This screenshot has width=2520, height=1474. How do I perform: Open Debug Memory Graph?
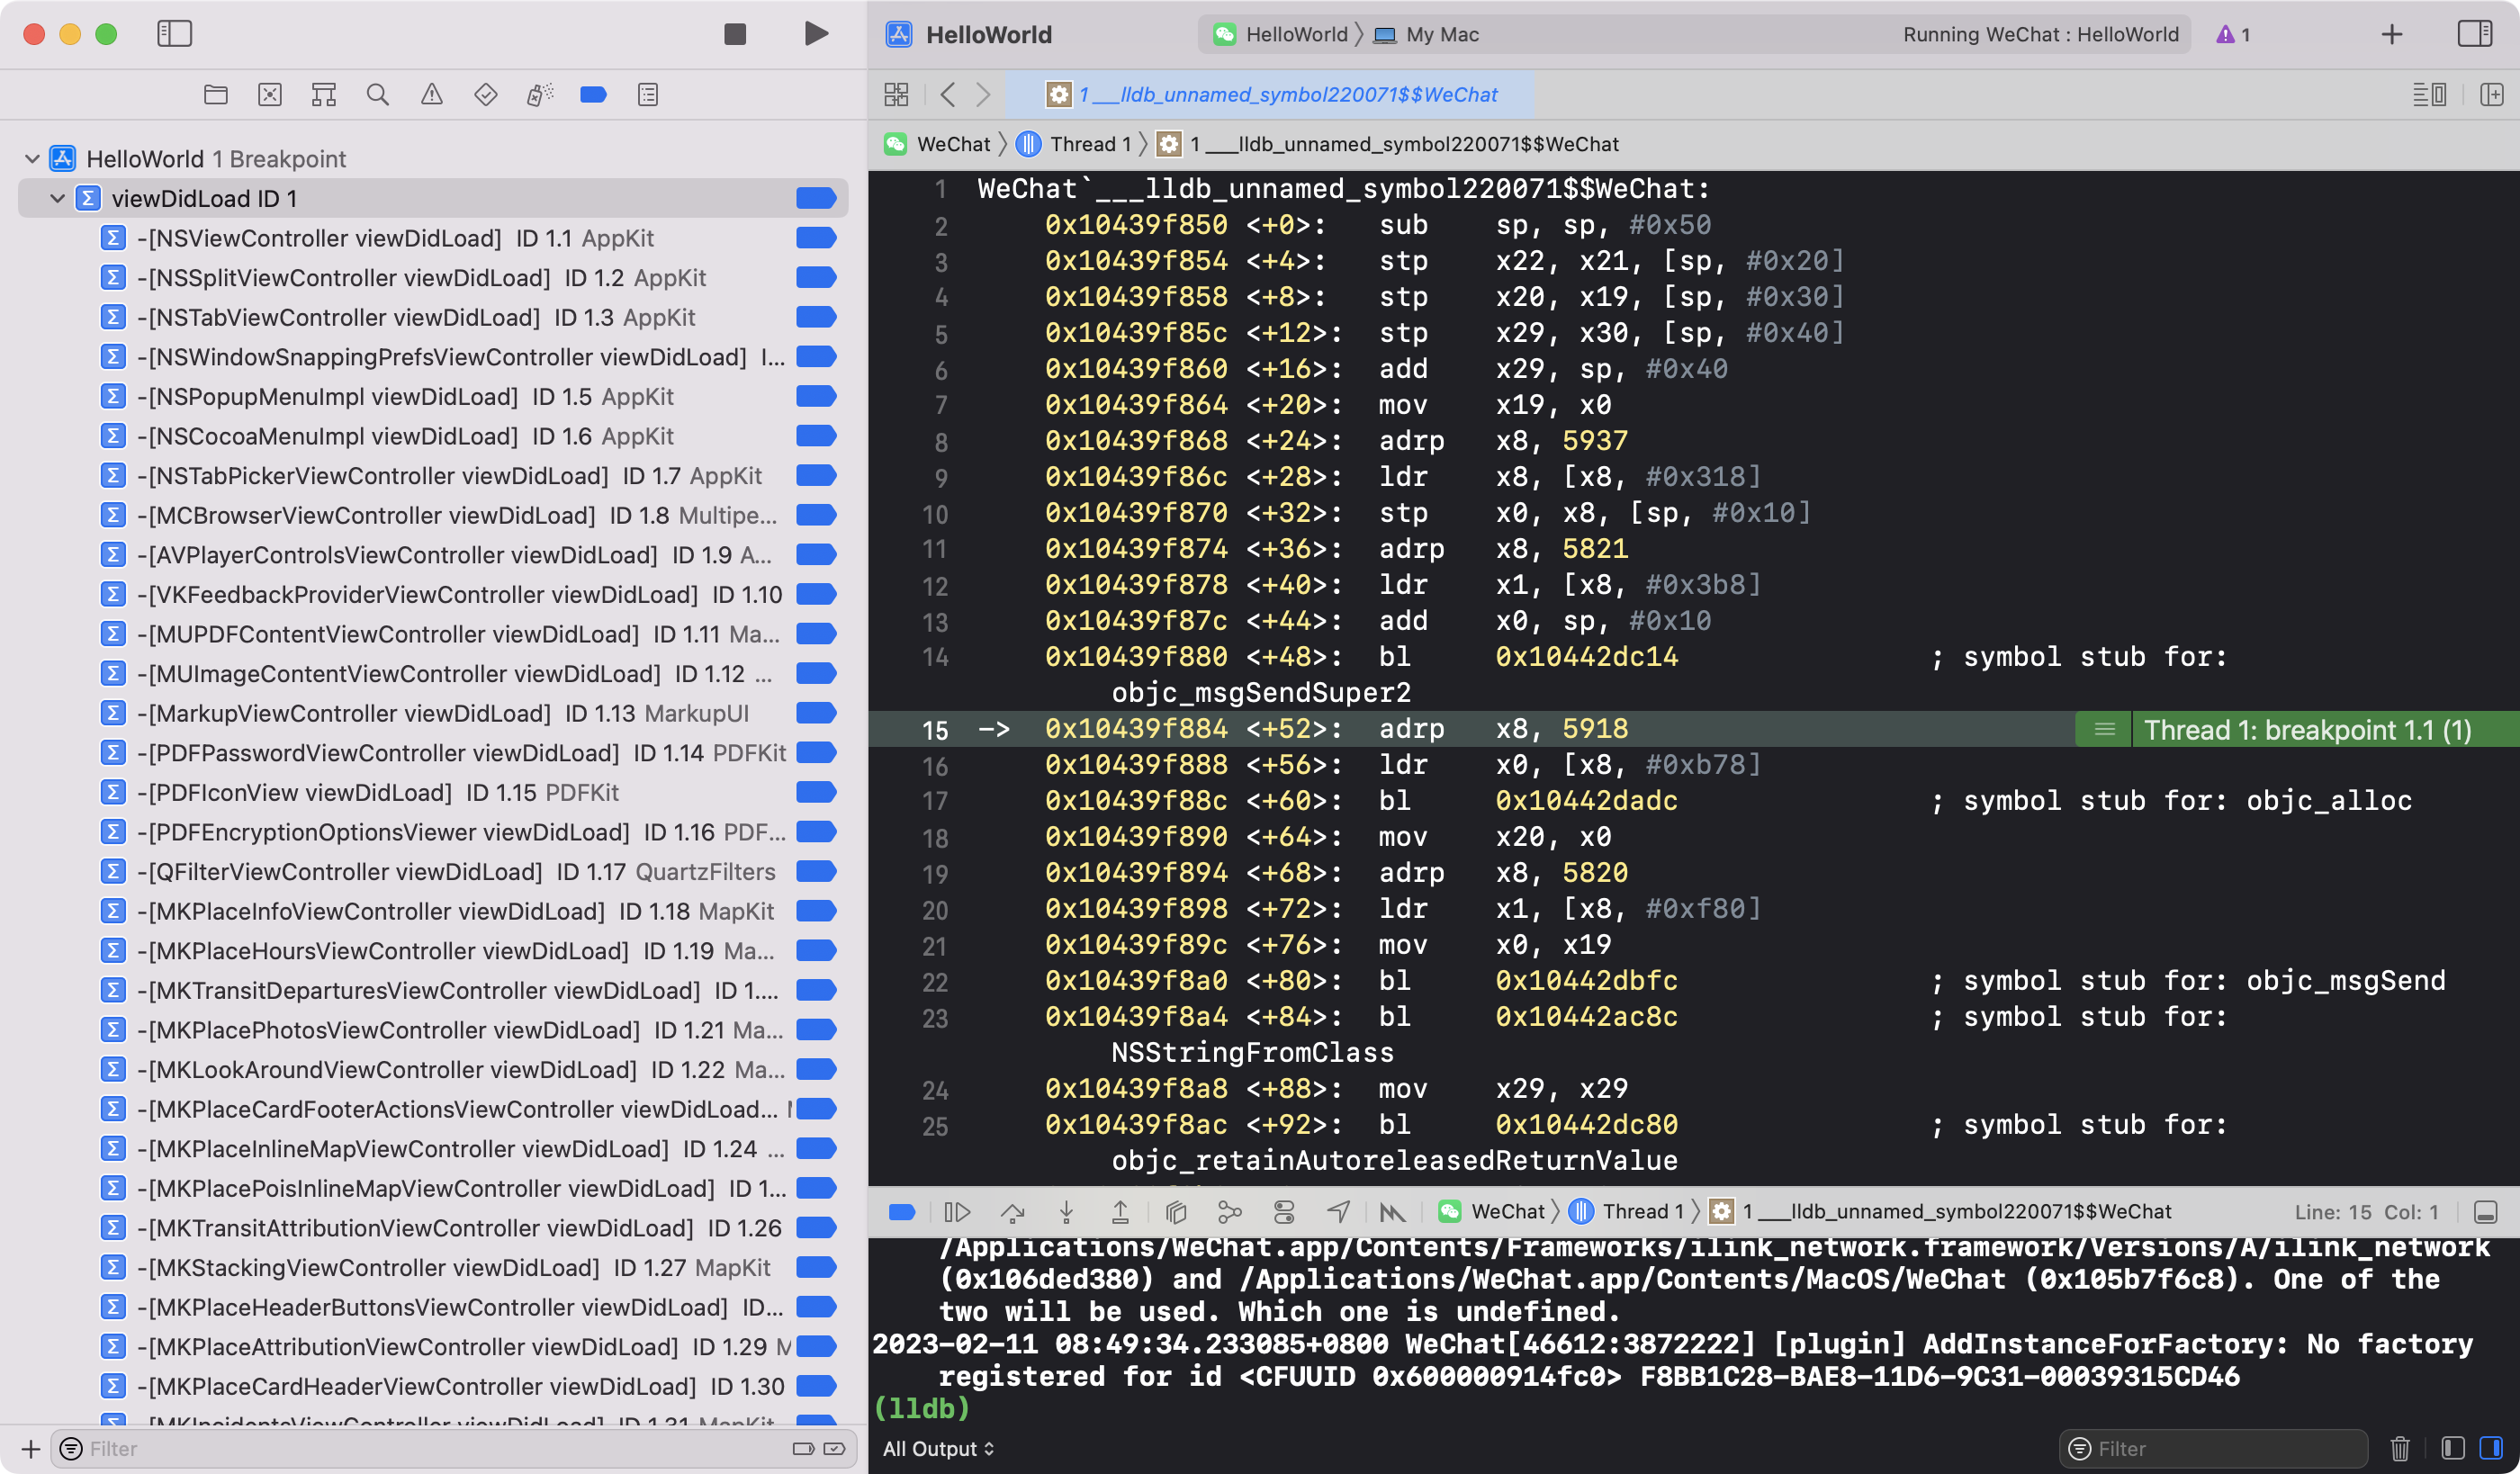pyautogui.click(x=1230, y=1212)
